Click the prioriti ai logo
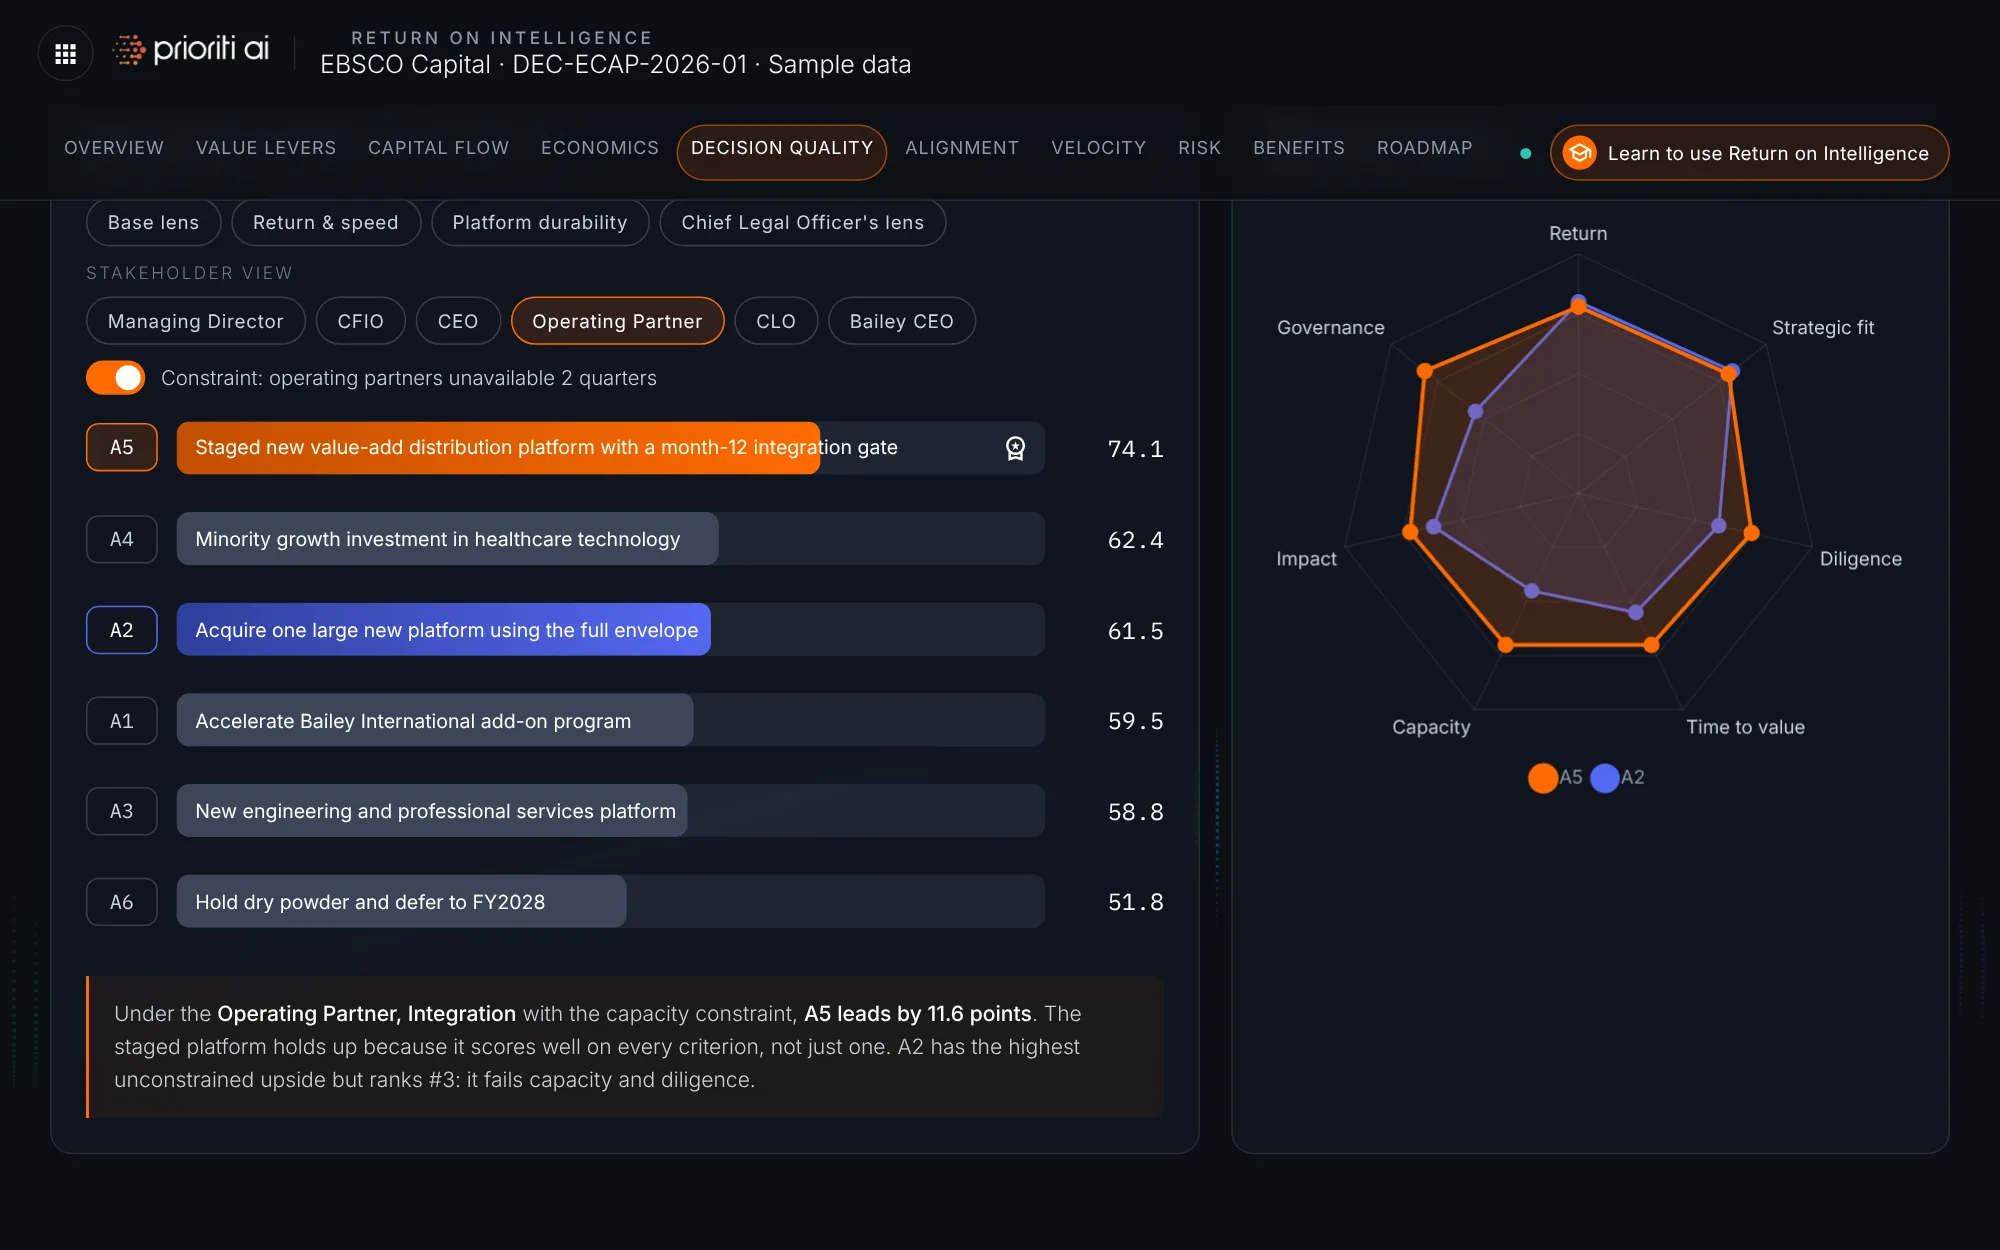Viewport: 2000px width, 1250px height. 191,50
